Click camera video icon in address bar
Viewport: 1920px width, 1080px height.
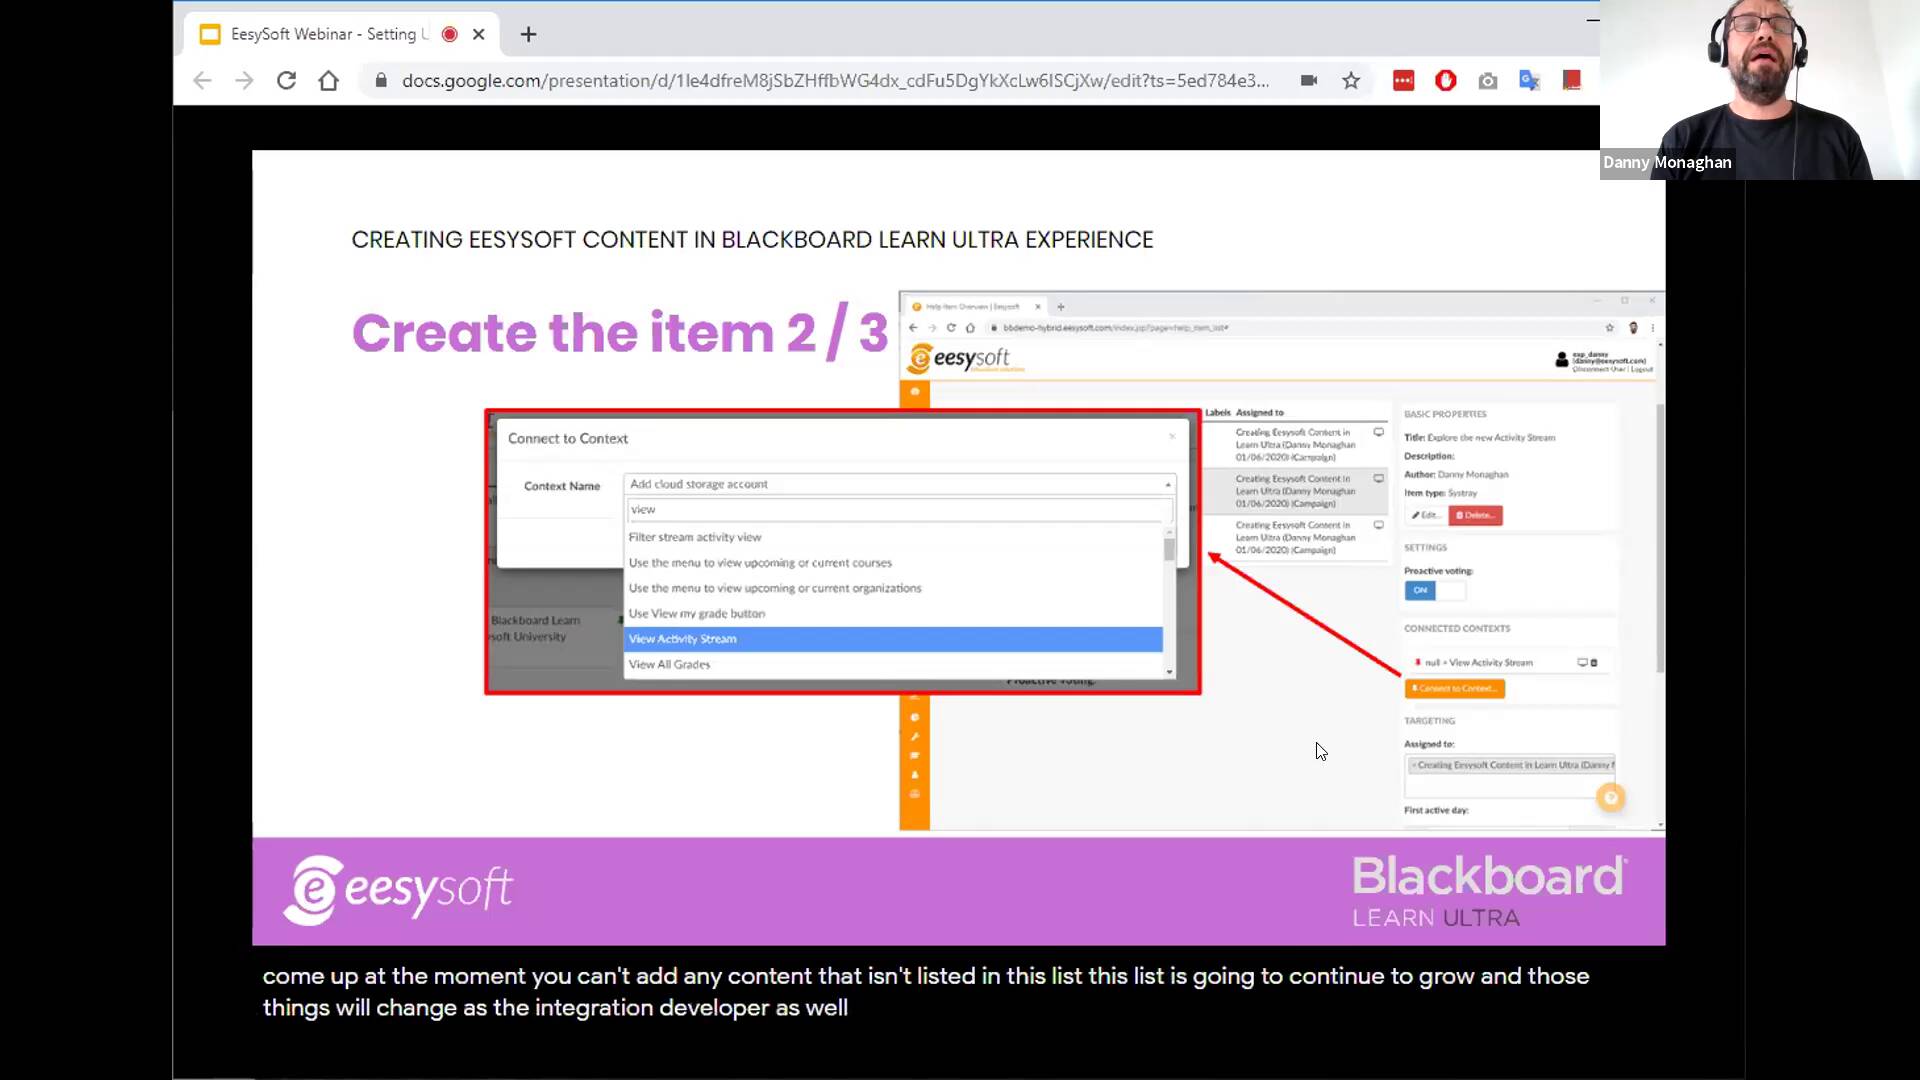click(1308, 81)
